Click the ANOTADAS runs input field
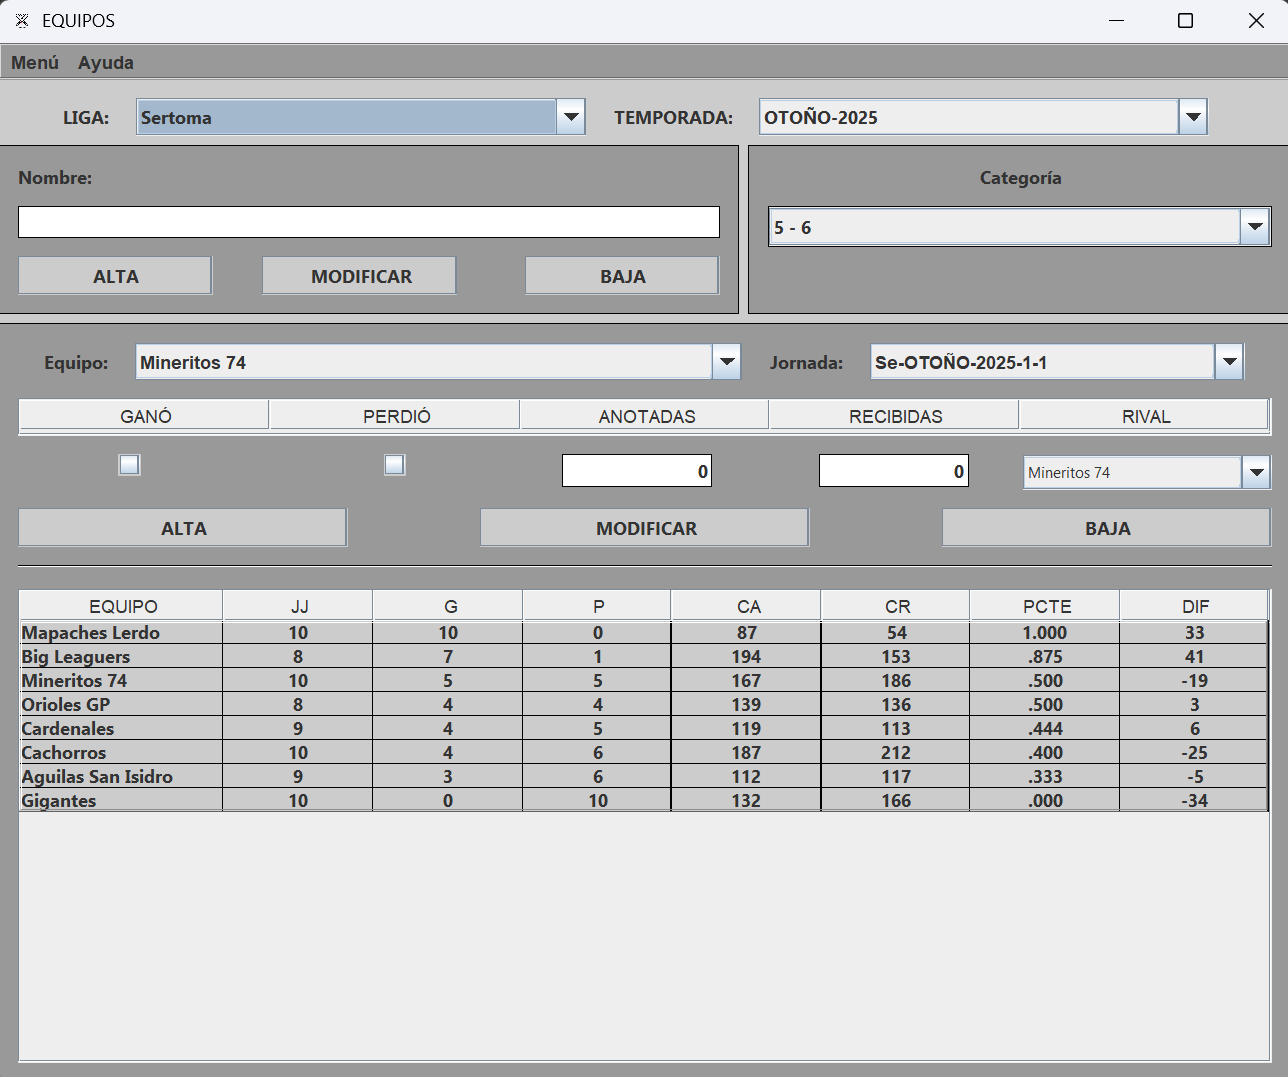 [636, 471]
